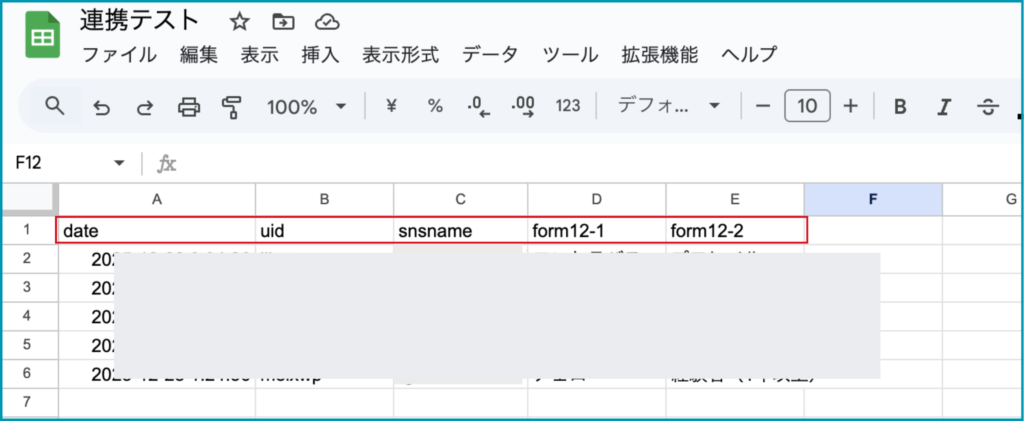Select column F header
1024x421 pixels.
(x=873, y=198)
